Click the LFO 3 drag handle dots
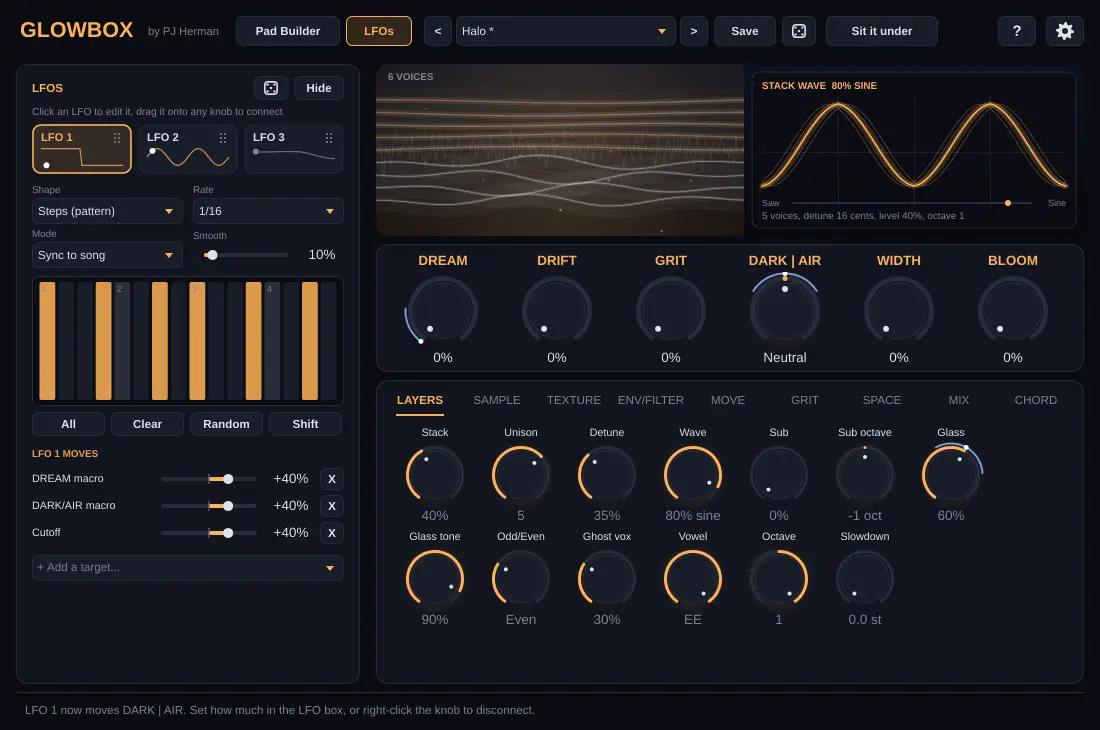 pos(329,137)
